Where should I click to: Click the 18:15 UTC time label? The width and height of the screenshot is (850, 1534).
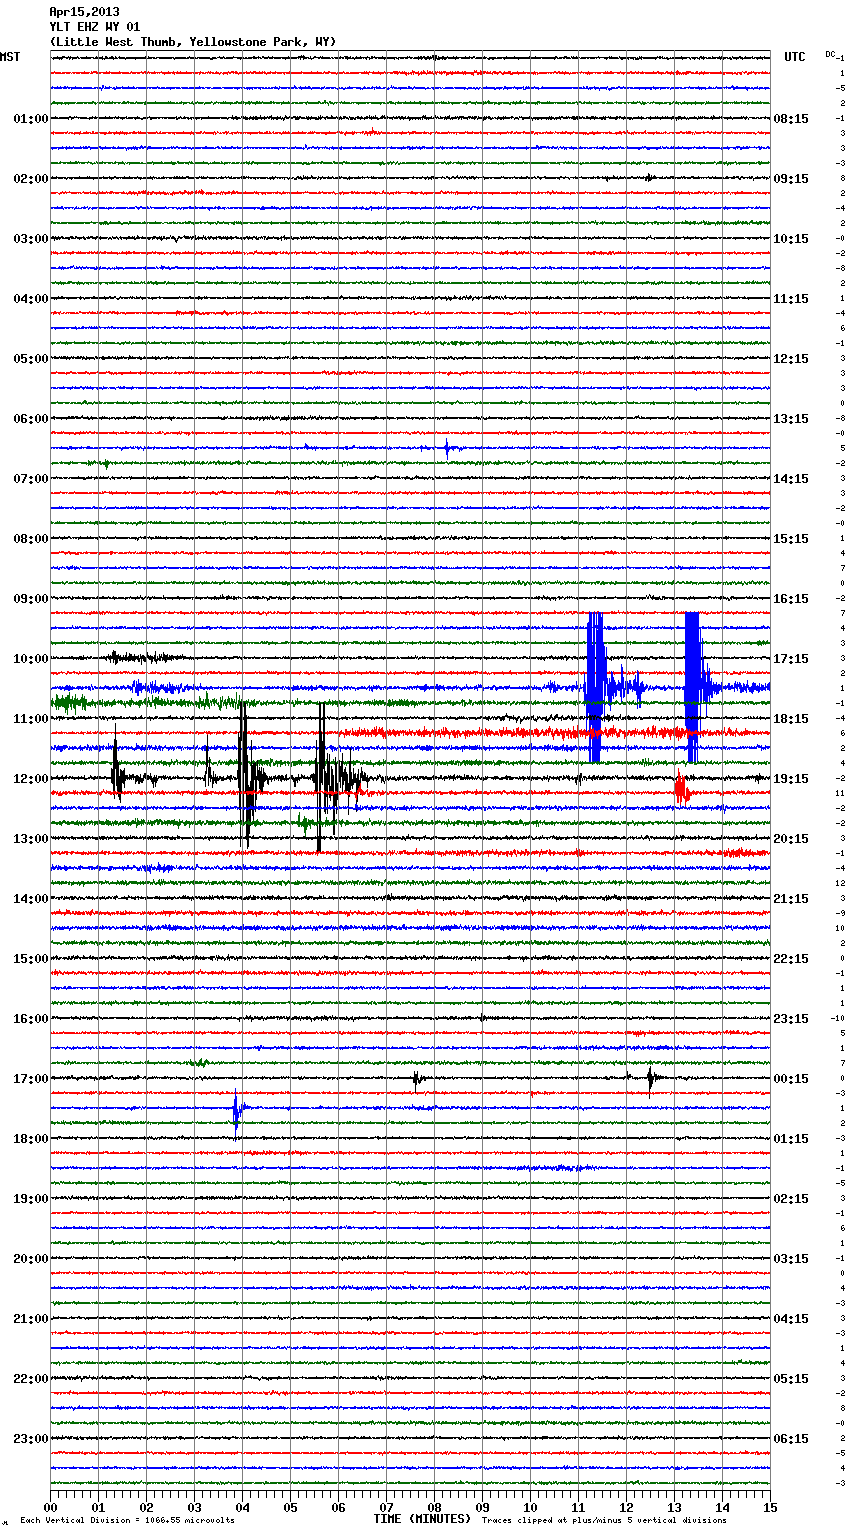tap(791, 719)
